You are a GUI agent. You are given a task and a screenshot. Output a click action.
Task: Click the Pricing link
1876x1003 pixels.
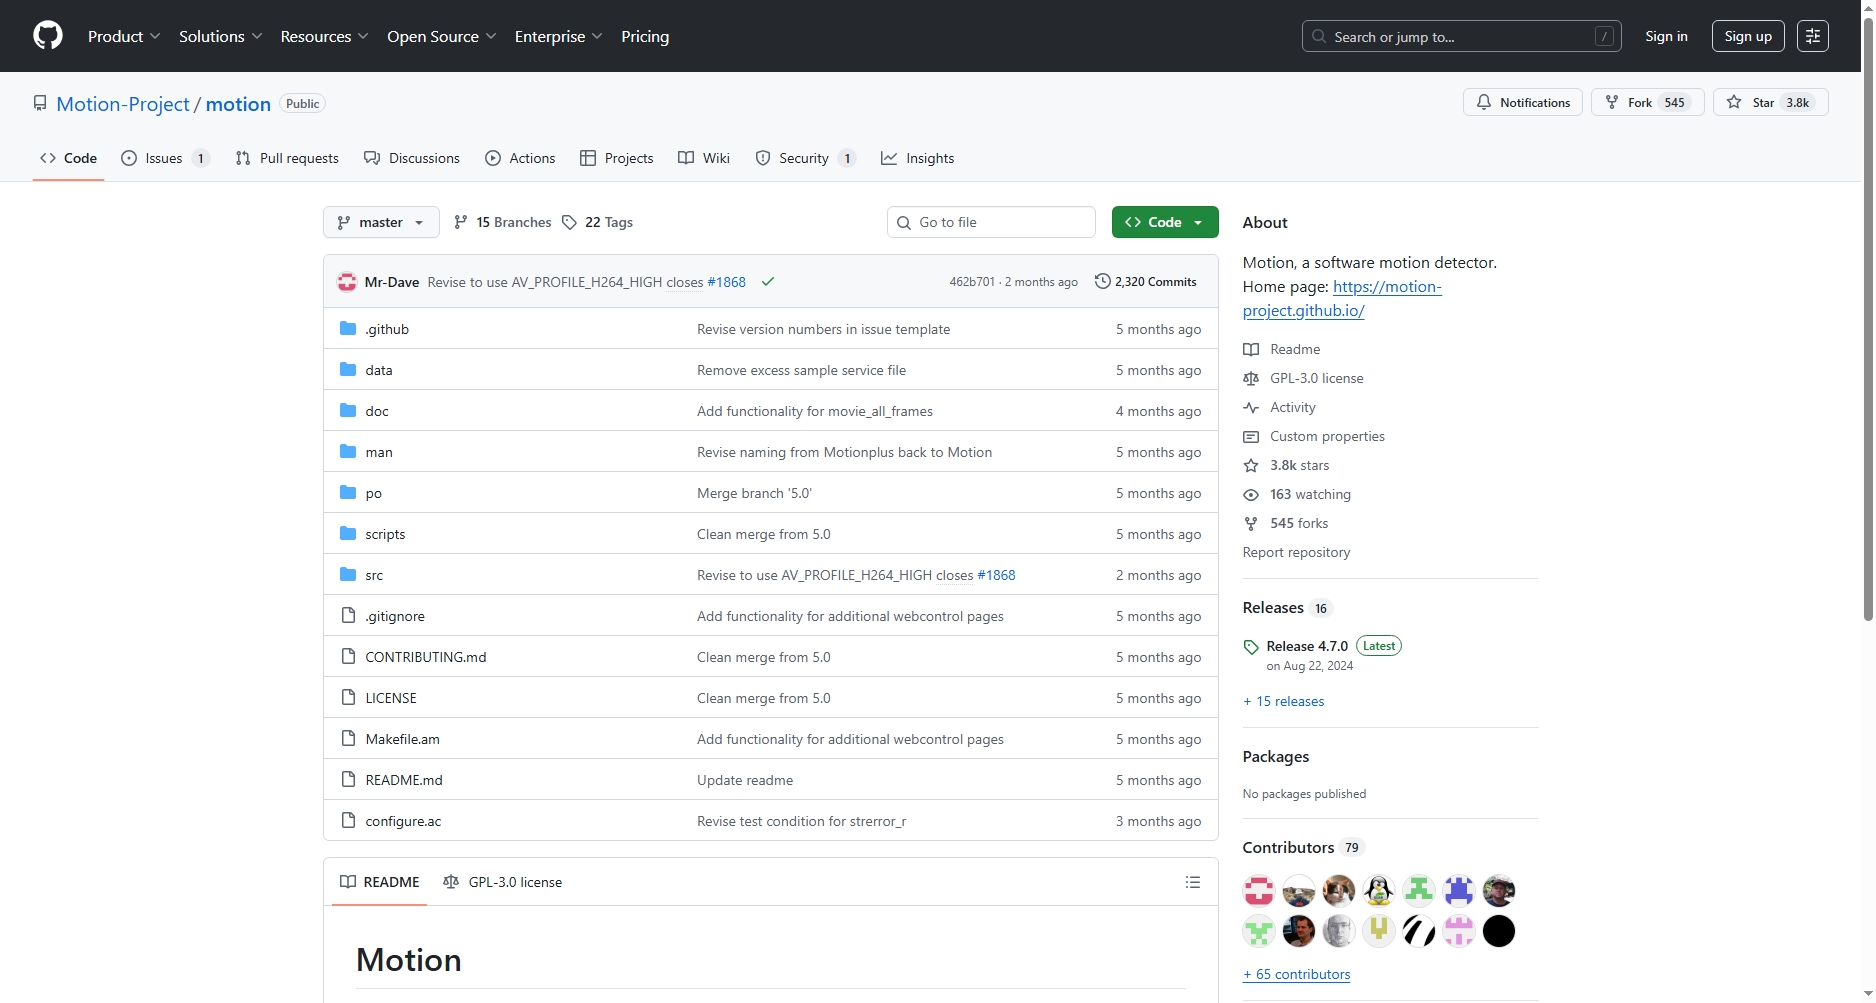[x=645, y=36]
